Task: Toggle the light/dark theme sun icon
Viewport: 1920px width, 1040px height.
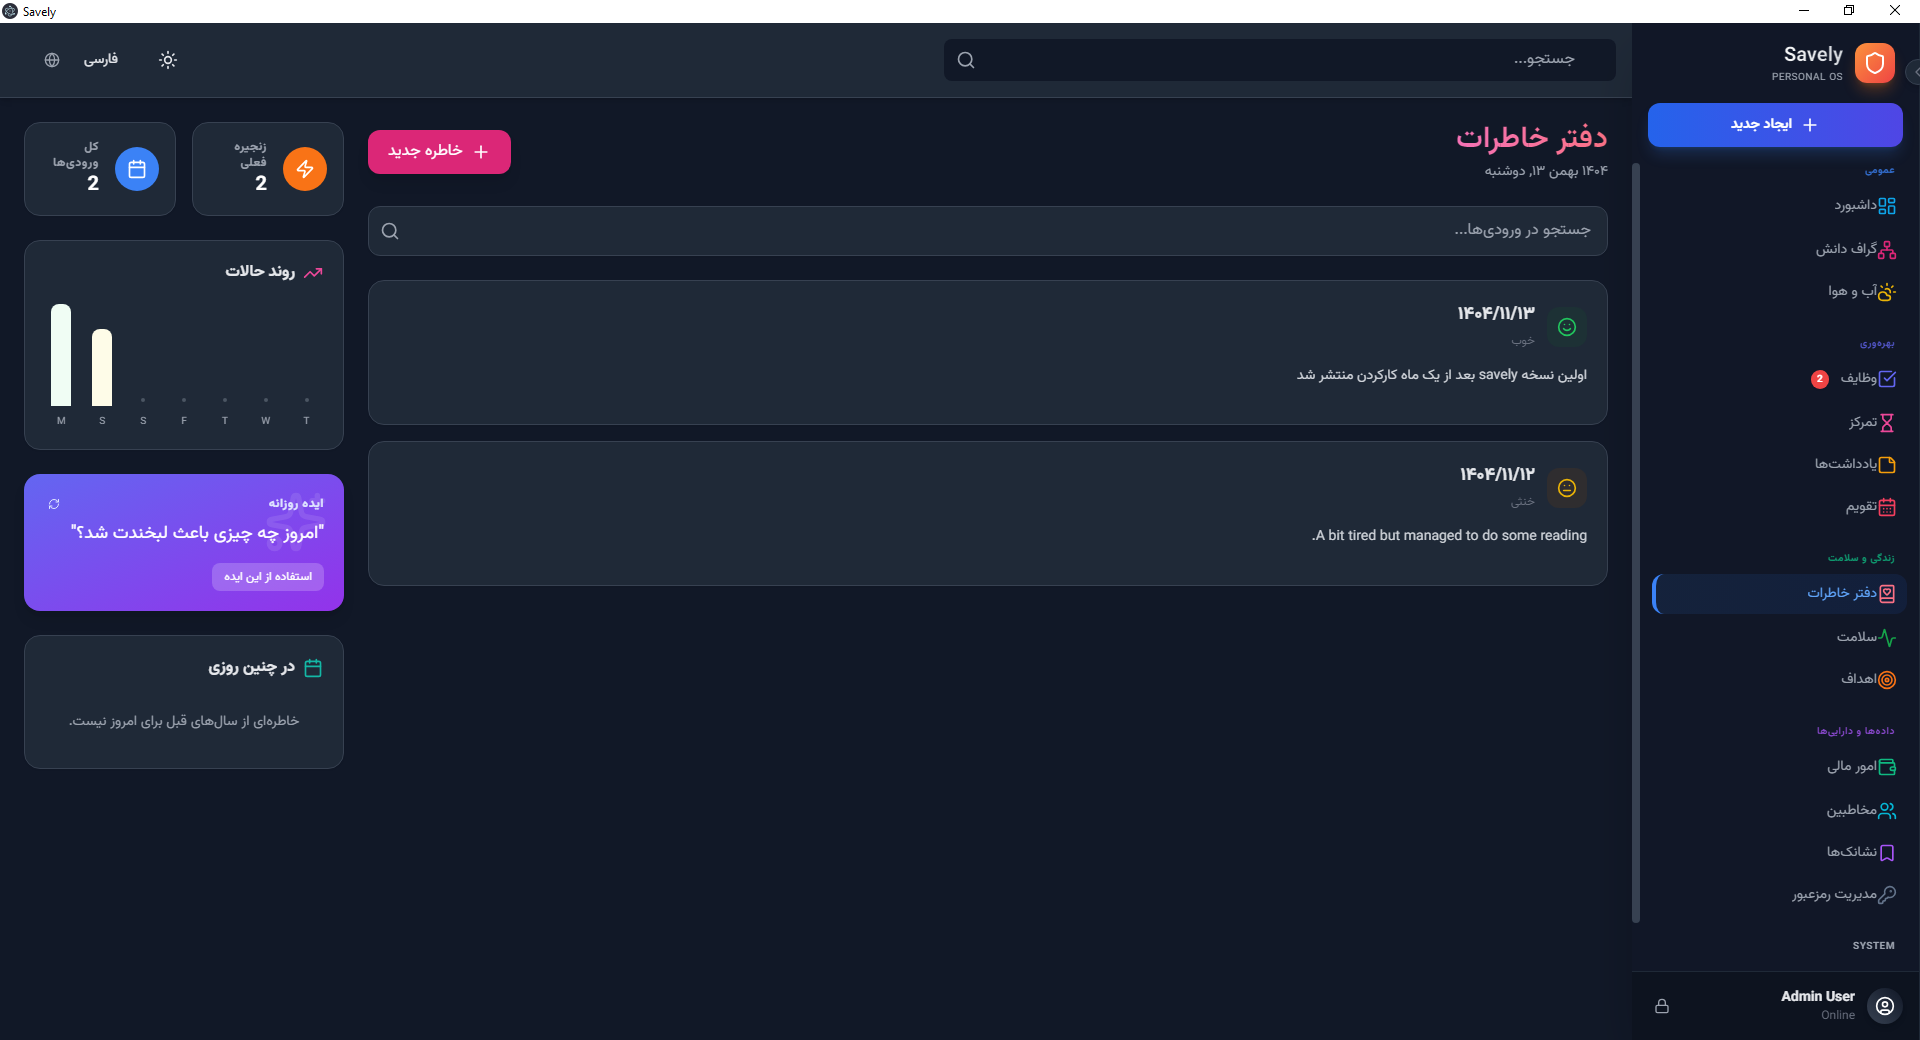Action: click(168, 60)
